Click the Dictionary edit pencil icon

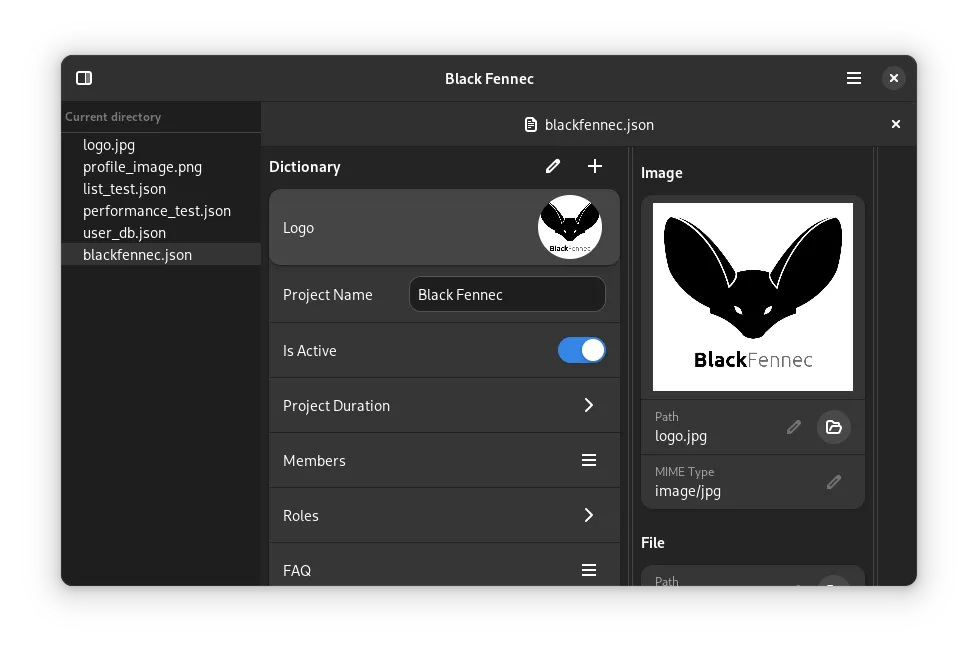[553, 166]
